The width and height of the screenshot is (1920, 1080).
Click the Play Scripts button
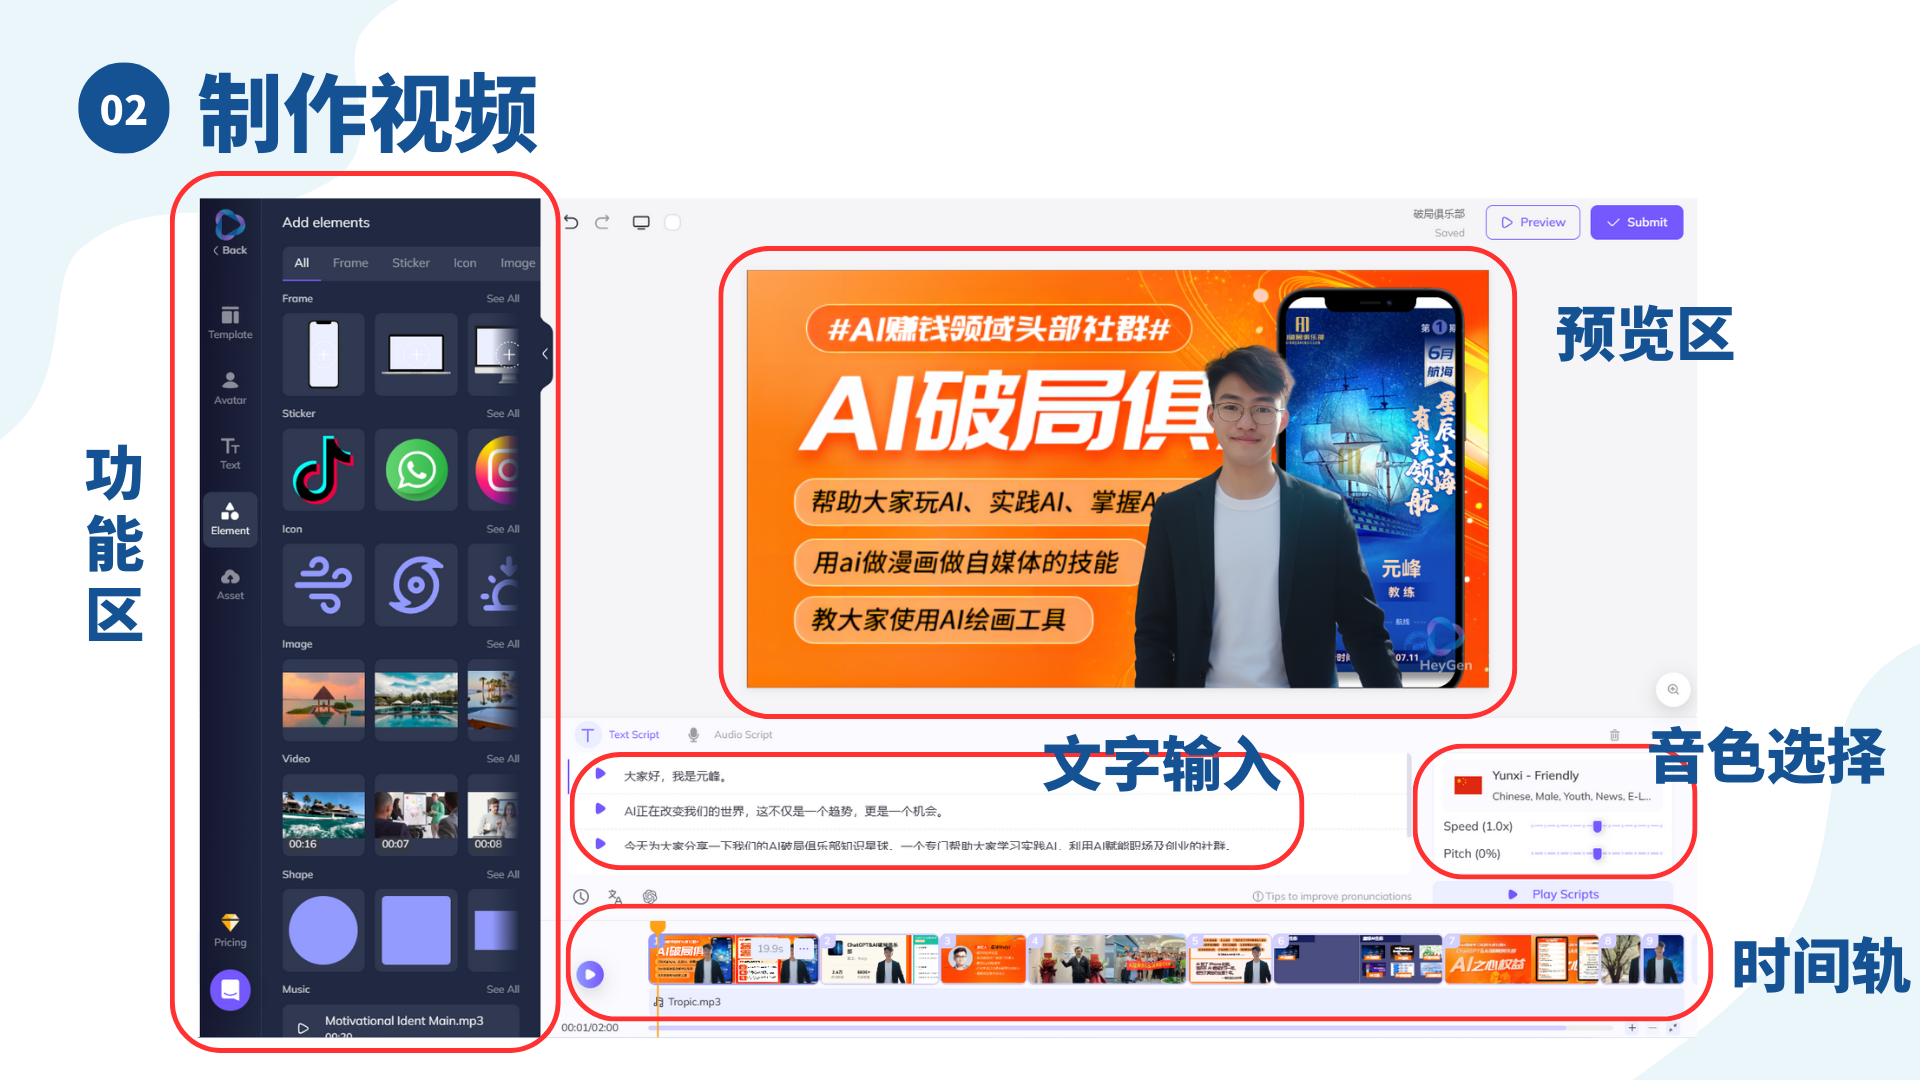click(1554, 895)
